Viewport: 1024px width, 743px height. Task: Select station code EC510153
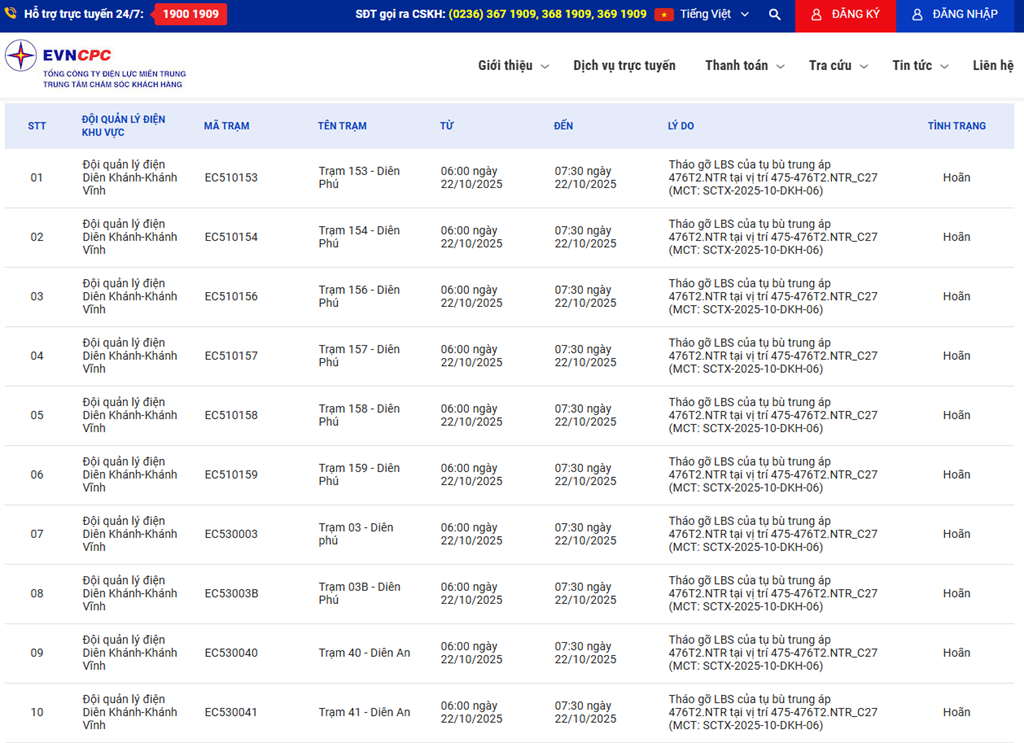tap(231, 178)
